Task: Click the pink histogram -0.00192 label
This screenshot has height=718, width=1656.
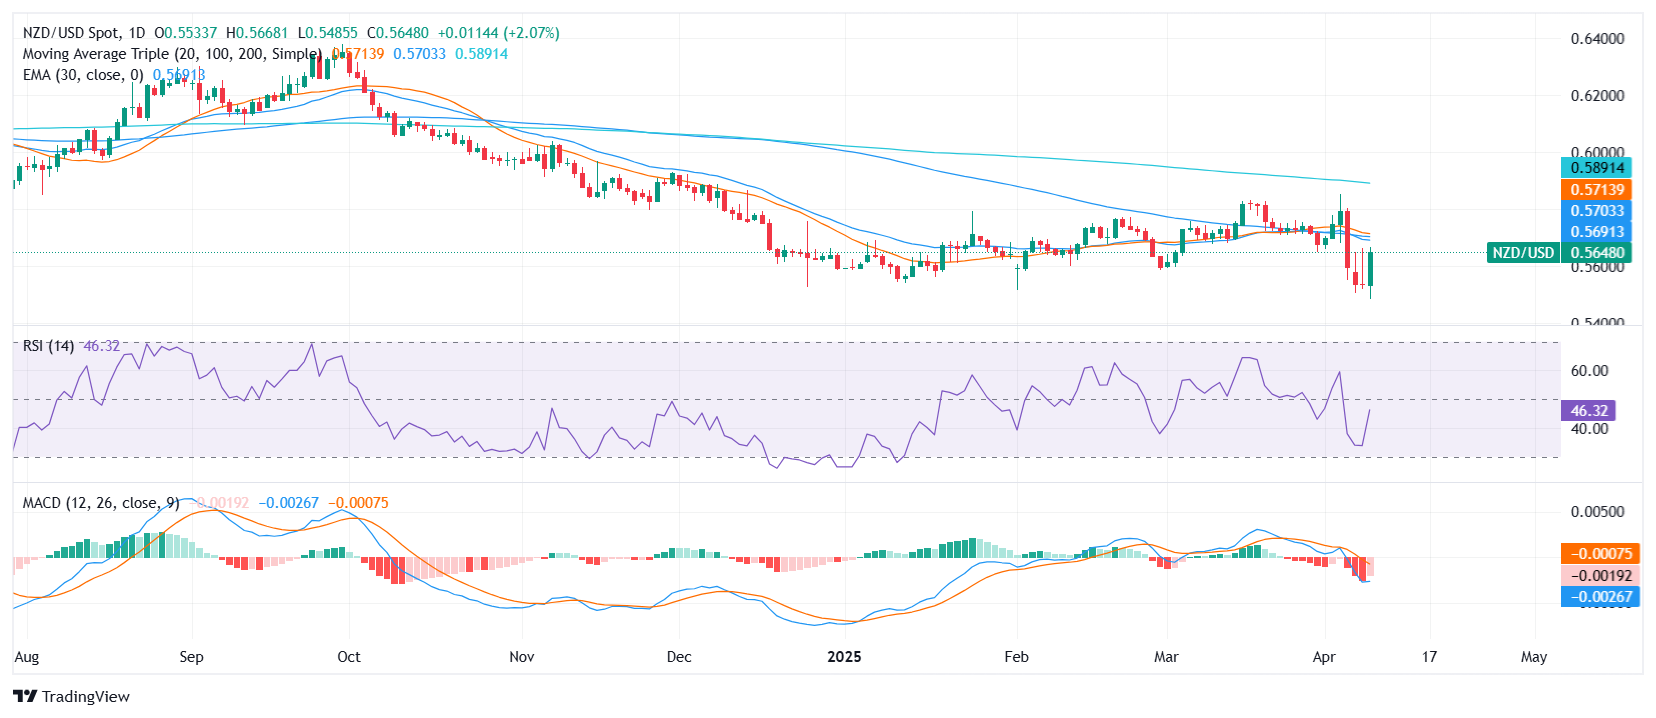Action: click(1599, 576)
